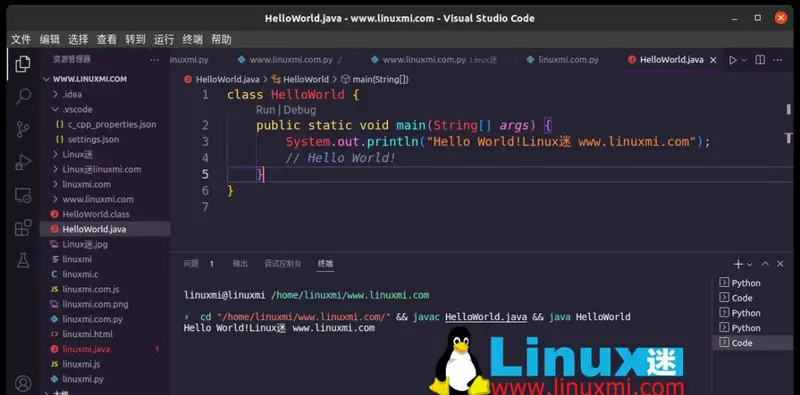Open the Remote Explorer view

(23, 195)
